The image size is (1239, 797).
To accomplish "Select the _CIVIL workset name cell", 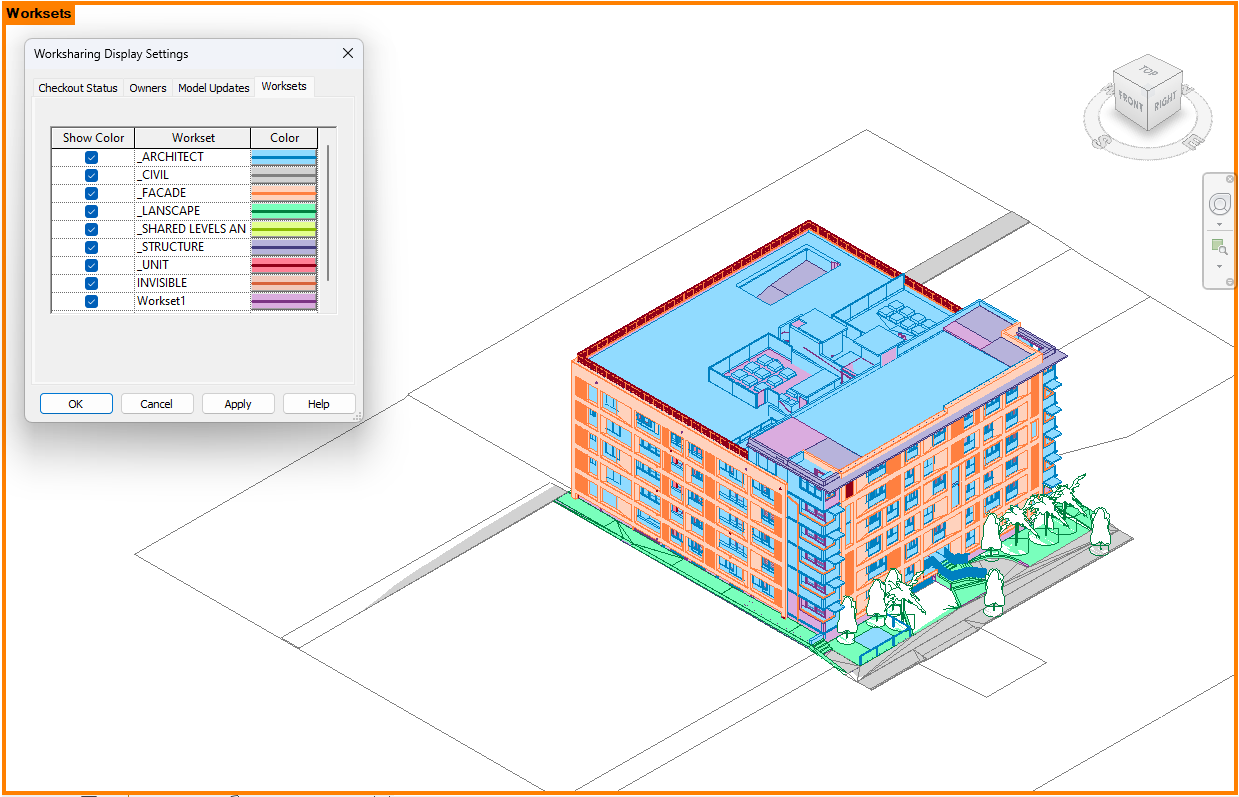I will 193,175.
